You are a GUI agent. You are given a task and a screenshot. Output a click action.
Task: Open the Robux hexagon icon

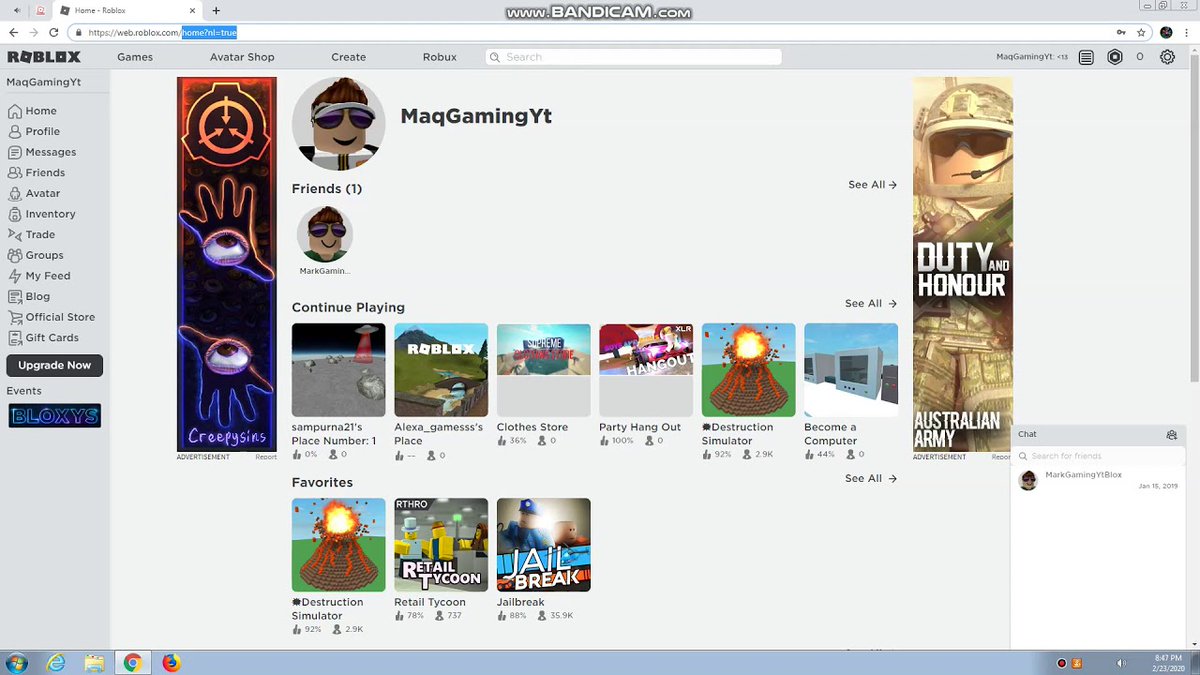click(x=1114, y=57)
